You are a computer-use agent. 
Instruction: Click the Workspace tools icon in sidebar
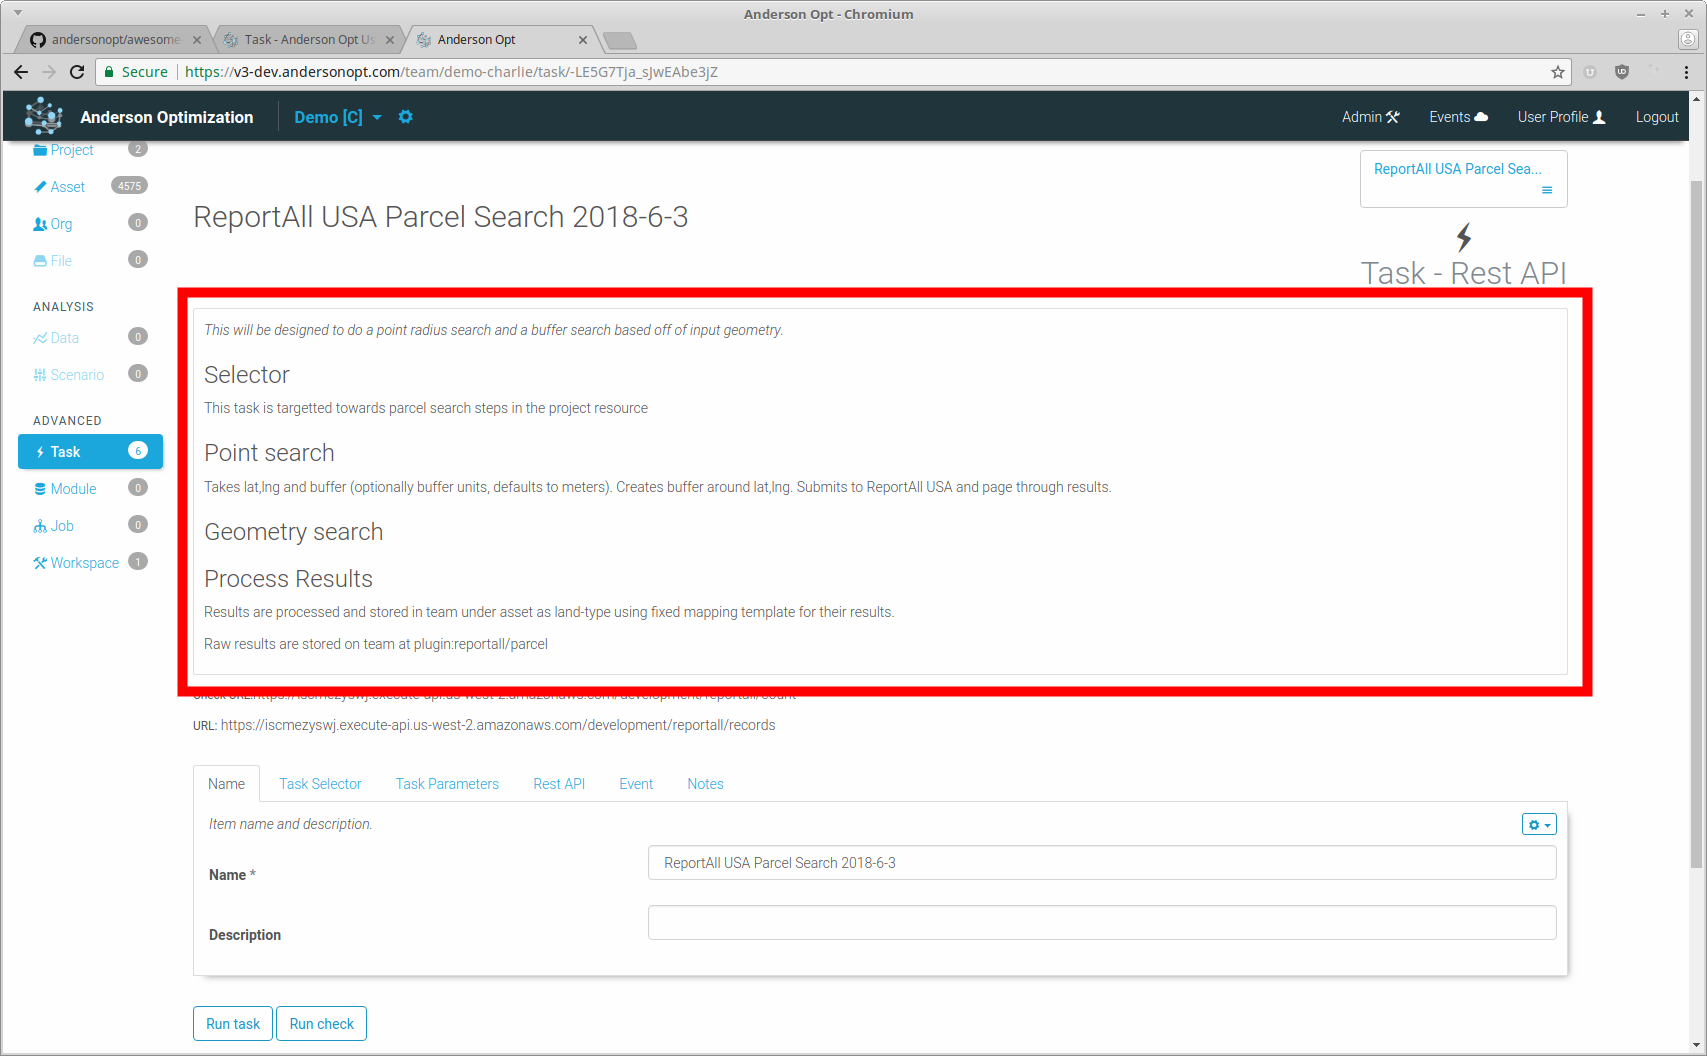point(40,563)
